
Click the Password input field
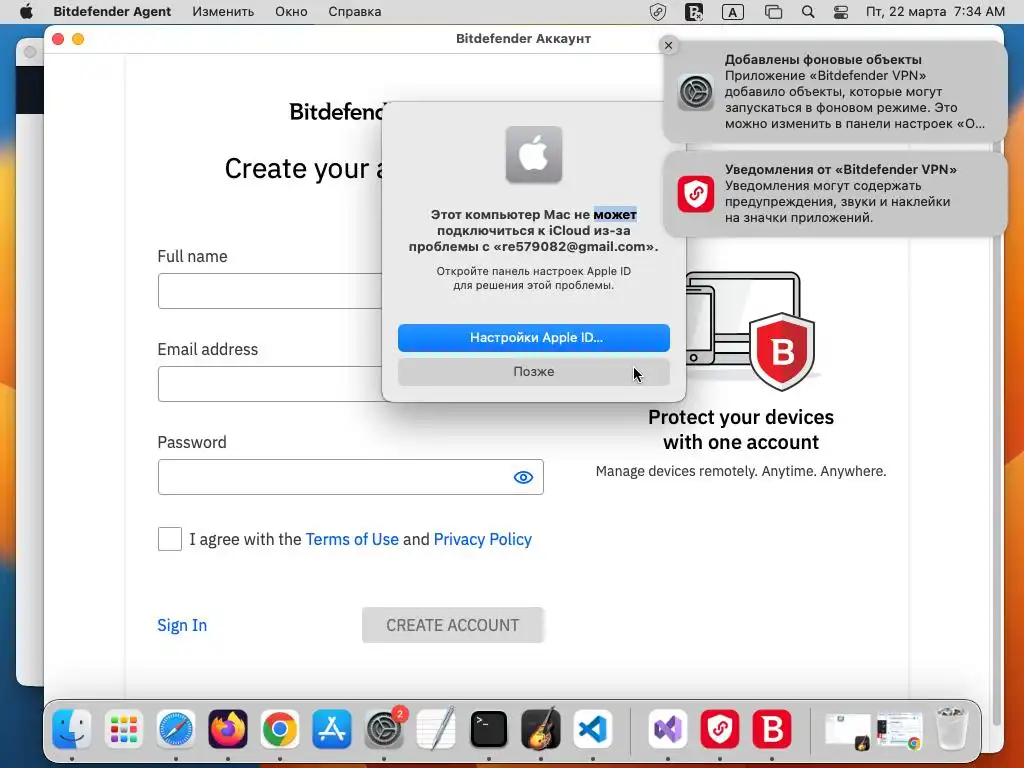350,477
